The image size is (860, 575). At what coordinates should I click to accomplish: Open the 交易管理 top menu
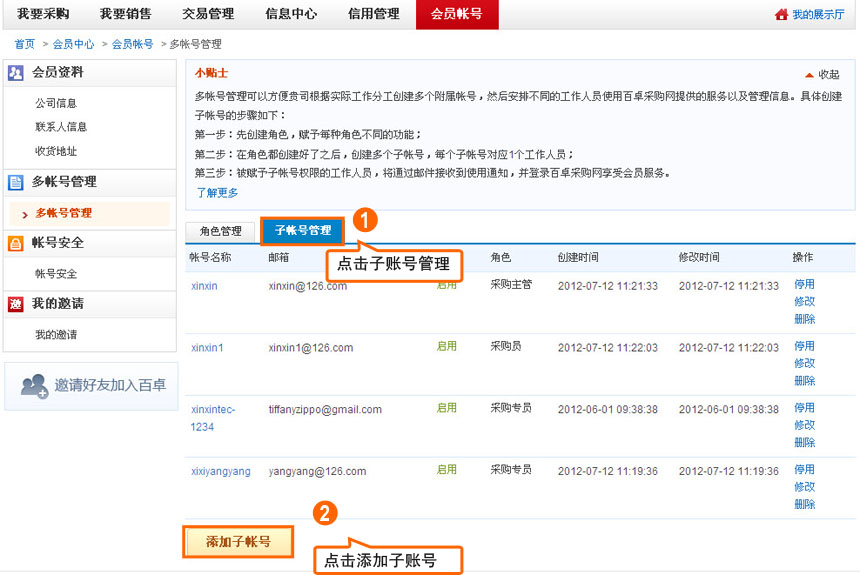(208, 14)
